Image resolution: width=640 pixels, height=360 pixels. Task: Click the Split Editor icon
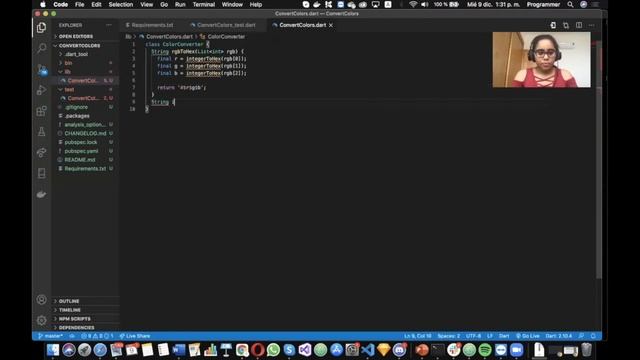[x=579, y=25]
